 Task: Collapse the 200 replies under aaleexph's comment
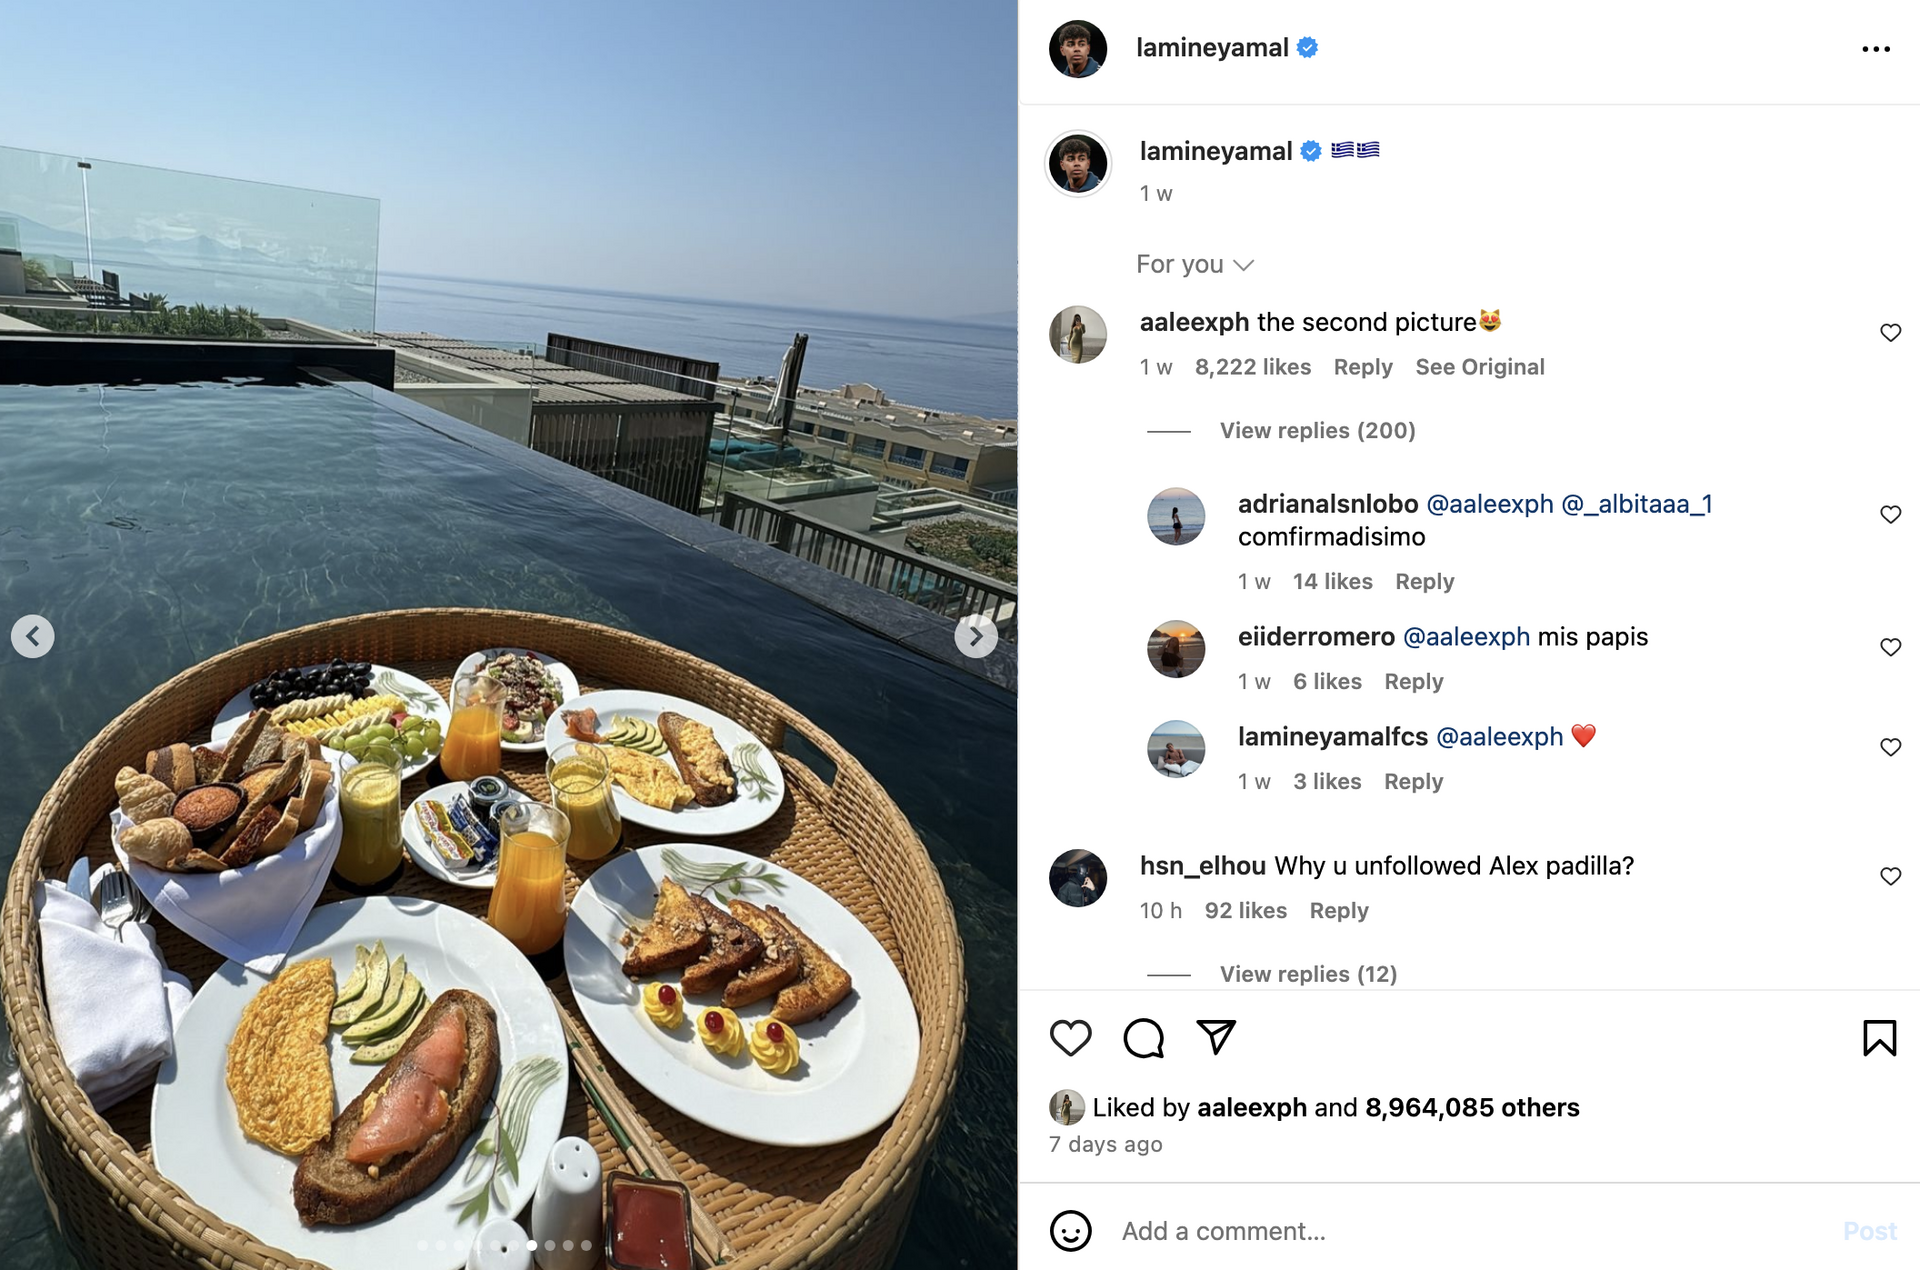[1317, 431]
